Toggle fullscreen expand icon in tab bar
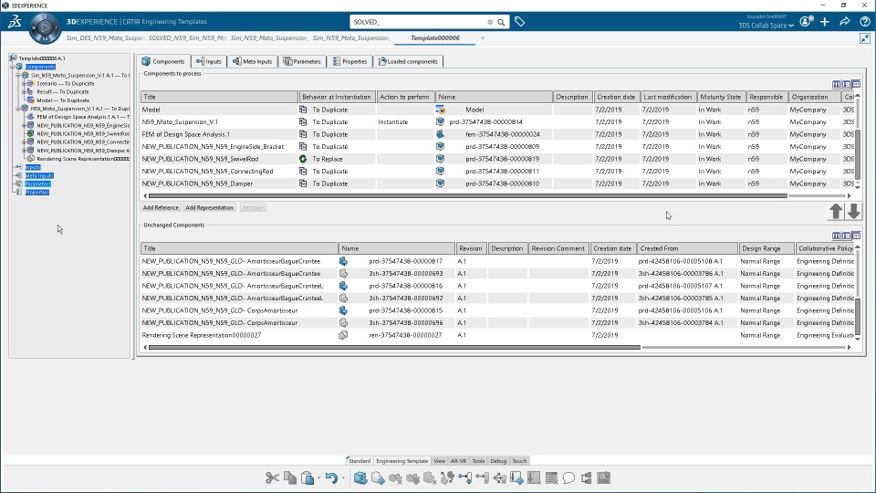This screenshot has width=876, height=493. click(865, 38)
